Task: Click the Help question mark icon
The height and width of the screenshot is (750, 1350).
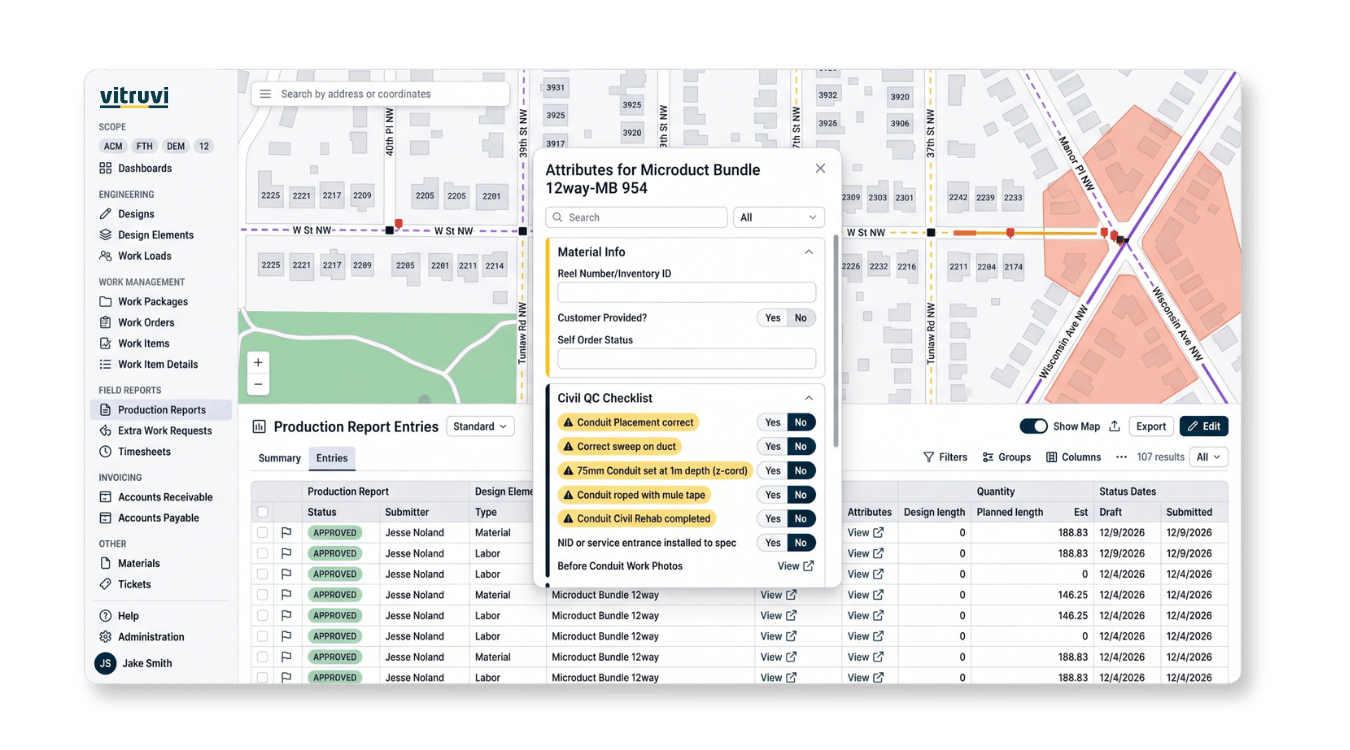Action: coord(105,616)
